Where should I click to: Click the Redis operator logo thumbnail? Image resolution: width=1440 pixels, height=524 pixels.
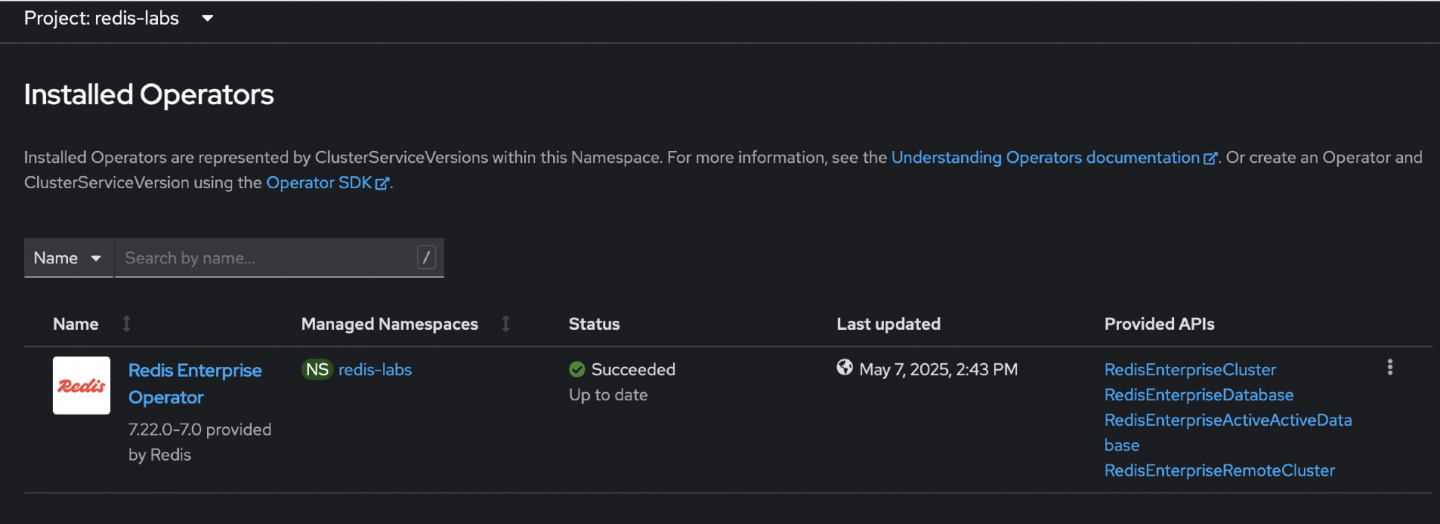click(x=81, y=385)
